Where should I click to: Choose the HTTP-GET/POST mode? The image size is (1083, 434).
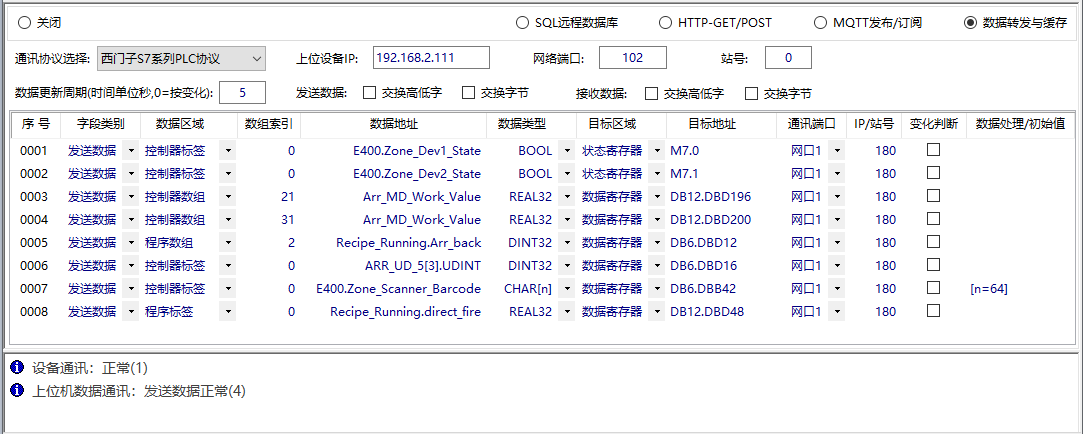click(665, 22)
